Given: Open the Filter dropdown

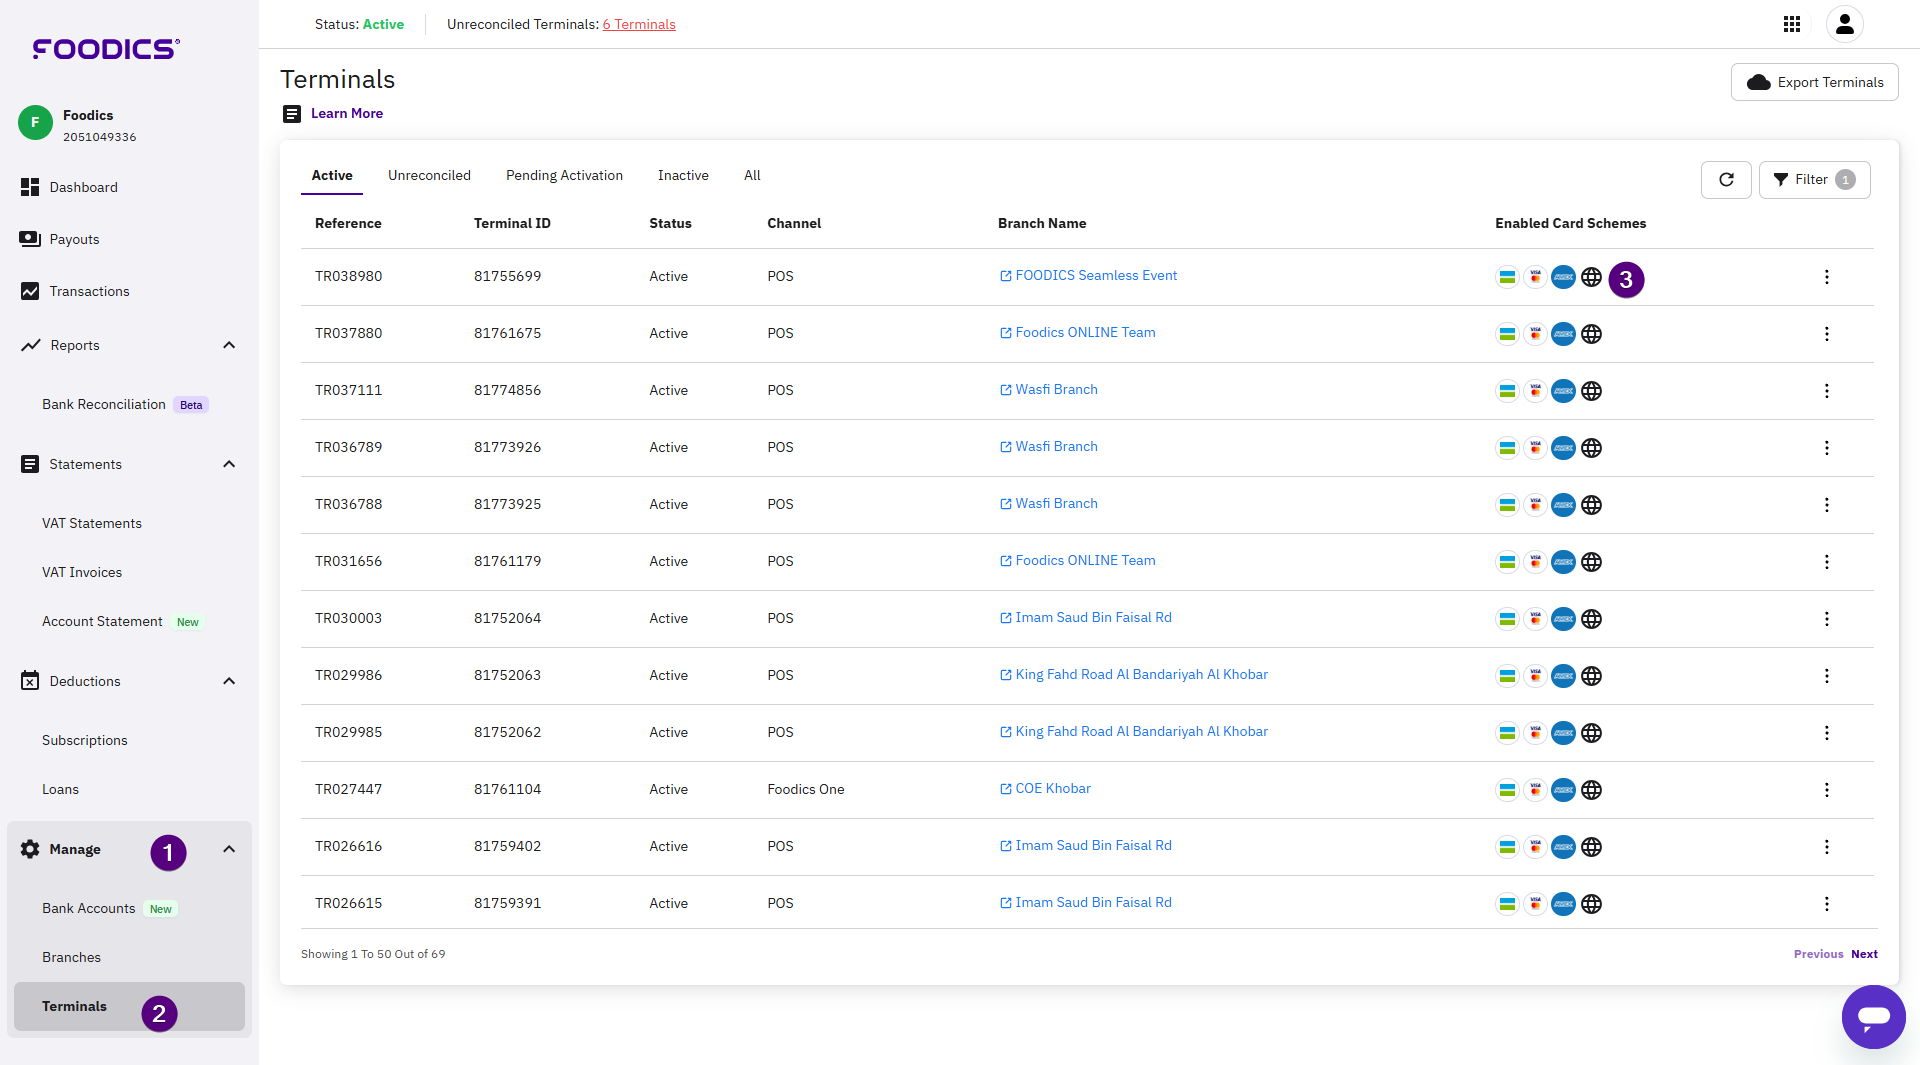Looking at the screenshot, I should (1814, 180).
